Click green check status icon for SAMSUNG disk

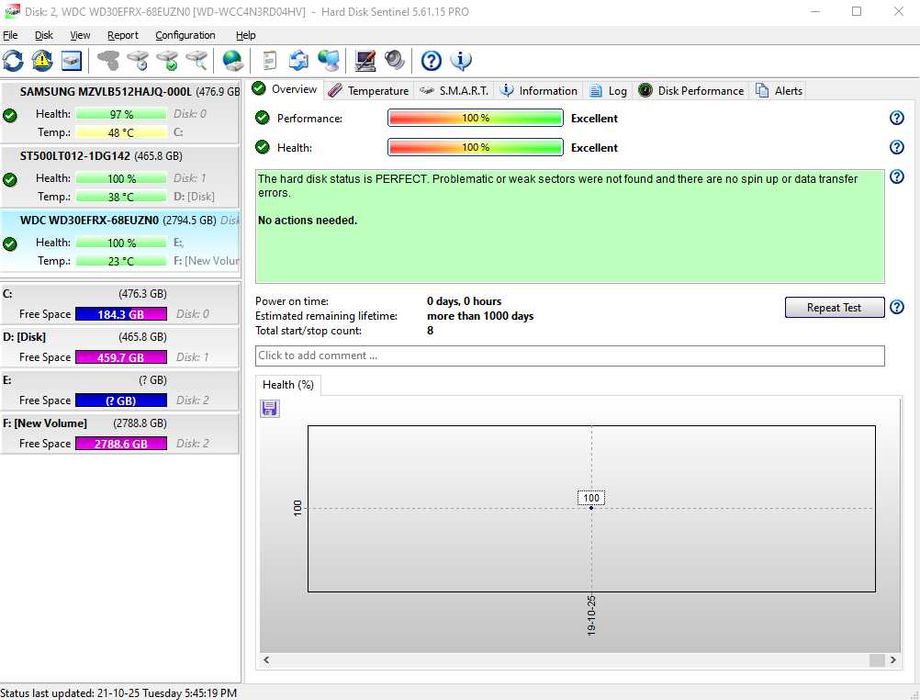[10, 115]
